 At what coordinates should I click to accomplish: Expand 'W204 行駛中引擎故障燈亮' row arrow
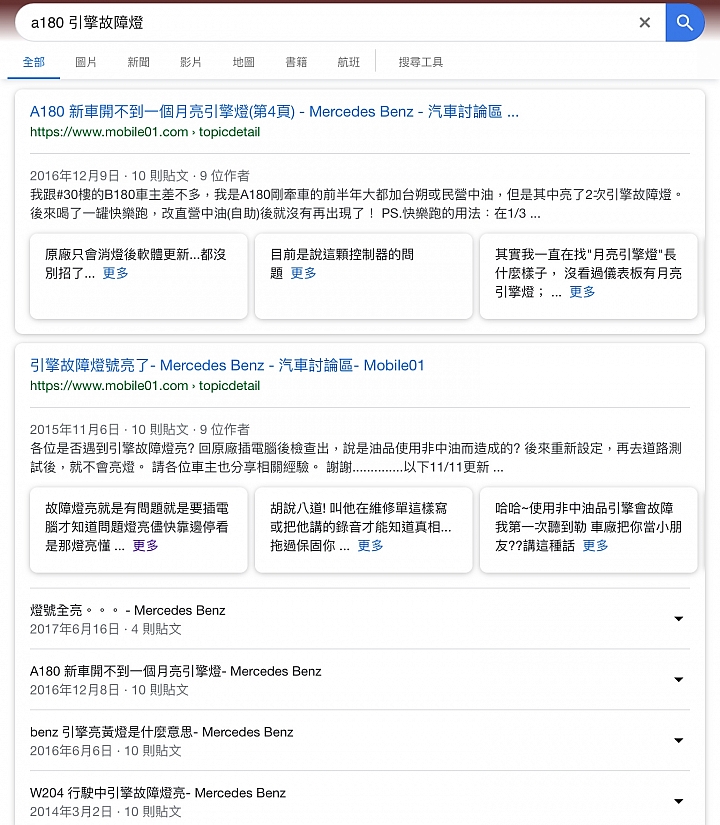[x=679, y=801]
